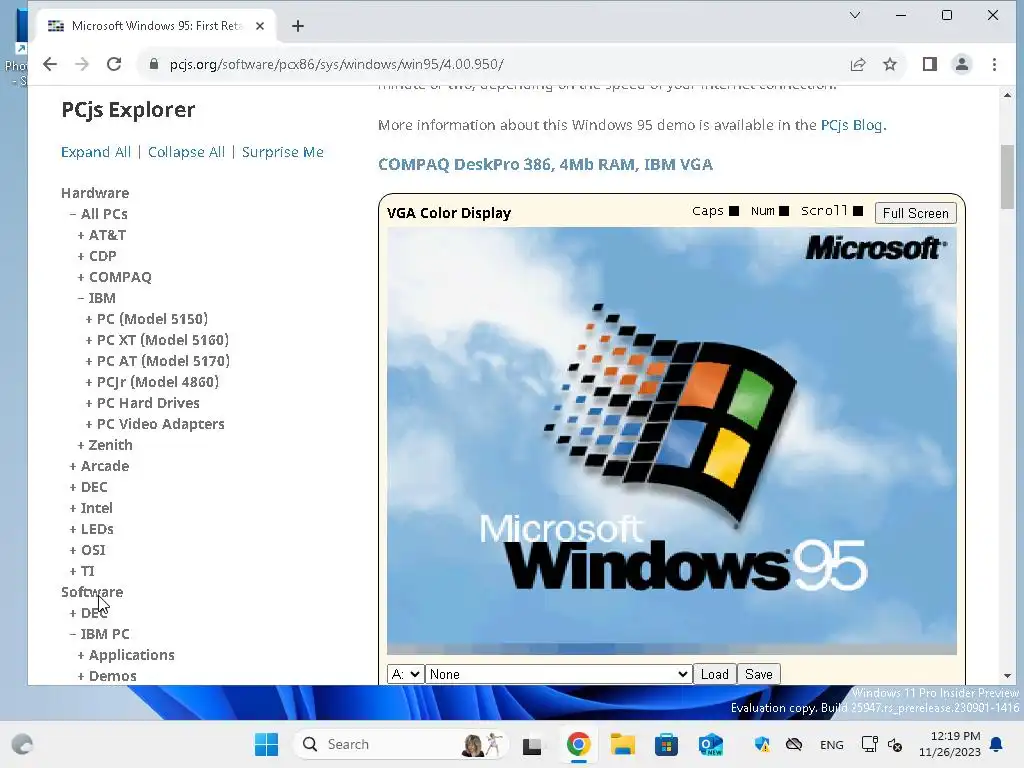Open the PCjs Blog link

[x=852, y=125]
